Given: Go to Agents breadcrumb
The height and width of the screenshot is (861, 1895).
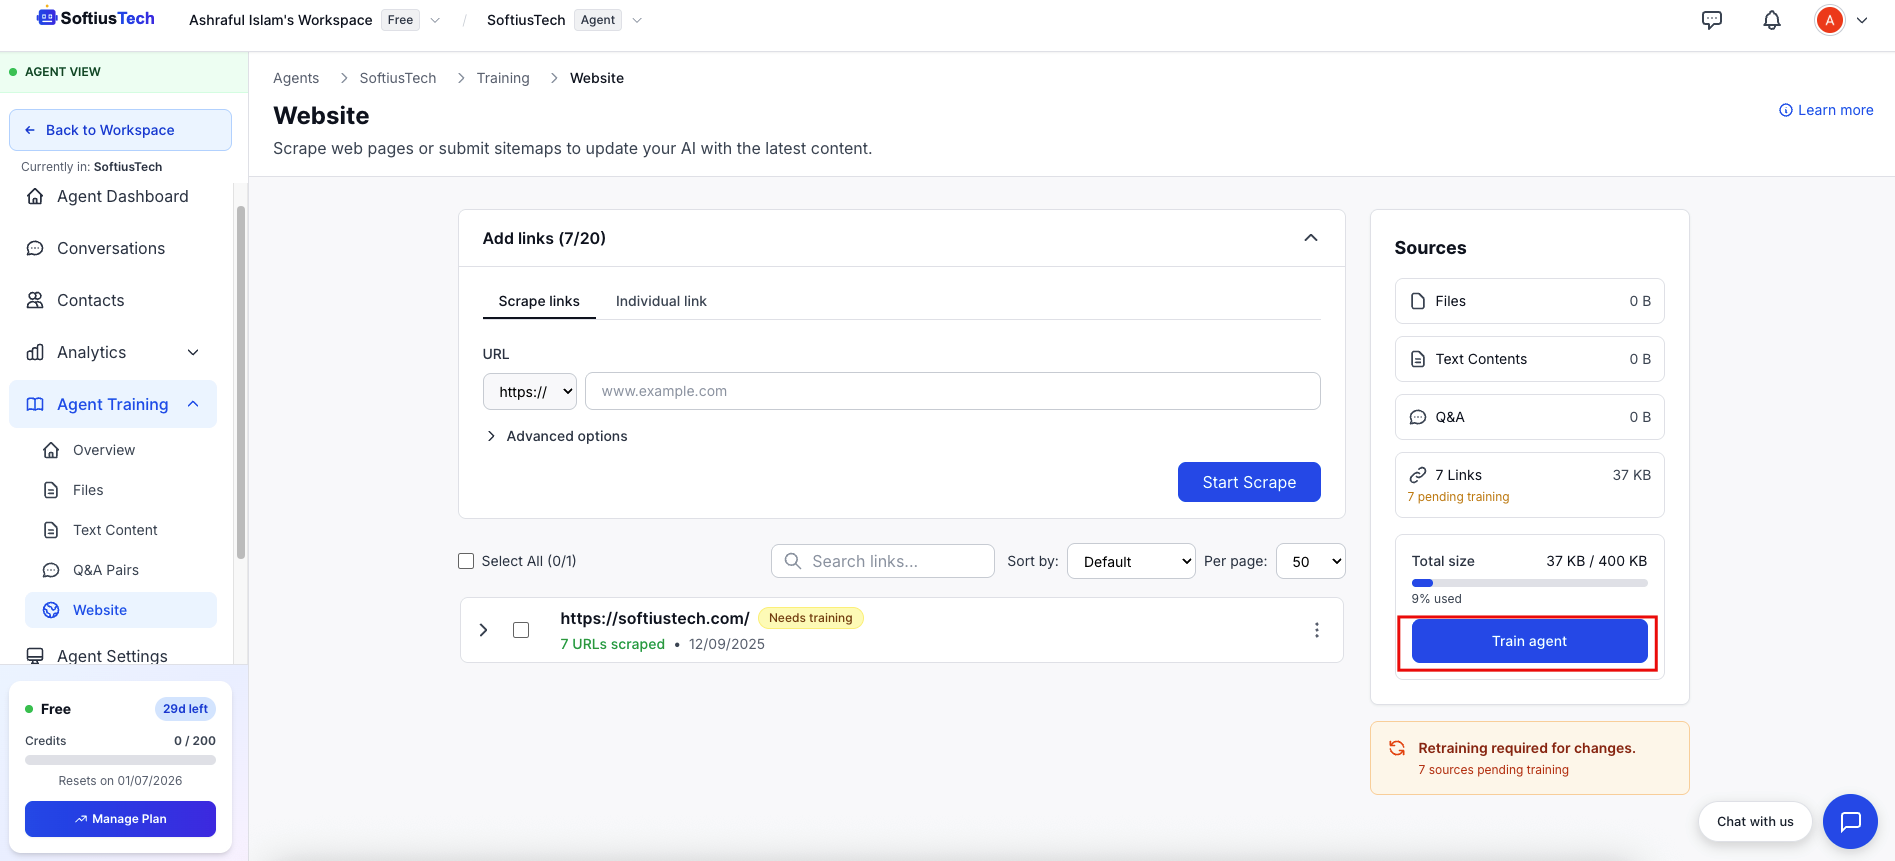Looking at the screenshot, I should 296,78.
